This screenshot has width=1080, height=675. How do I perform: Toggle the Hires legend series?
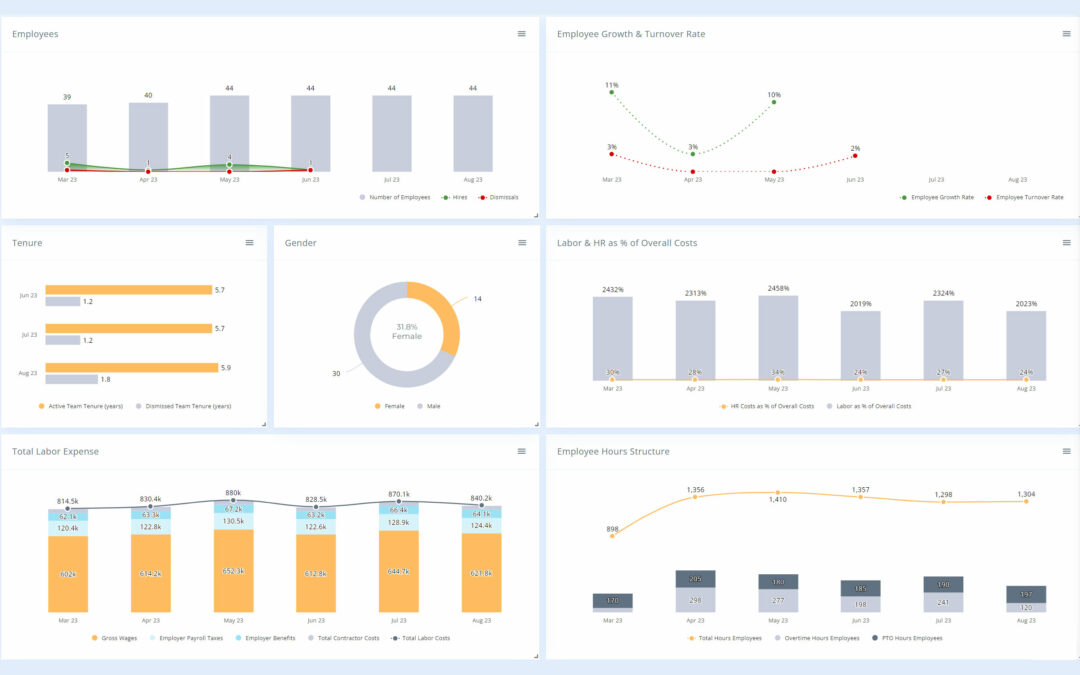click(x=455, y=197)
